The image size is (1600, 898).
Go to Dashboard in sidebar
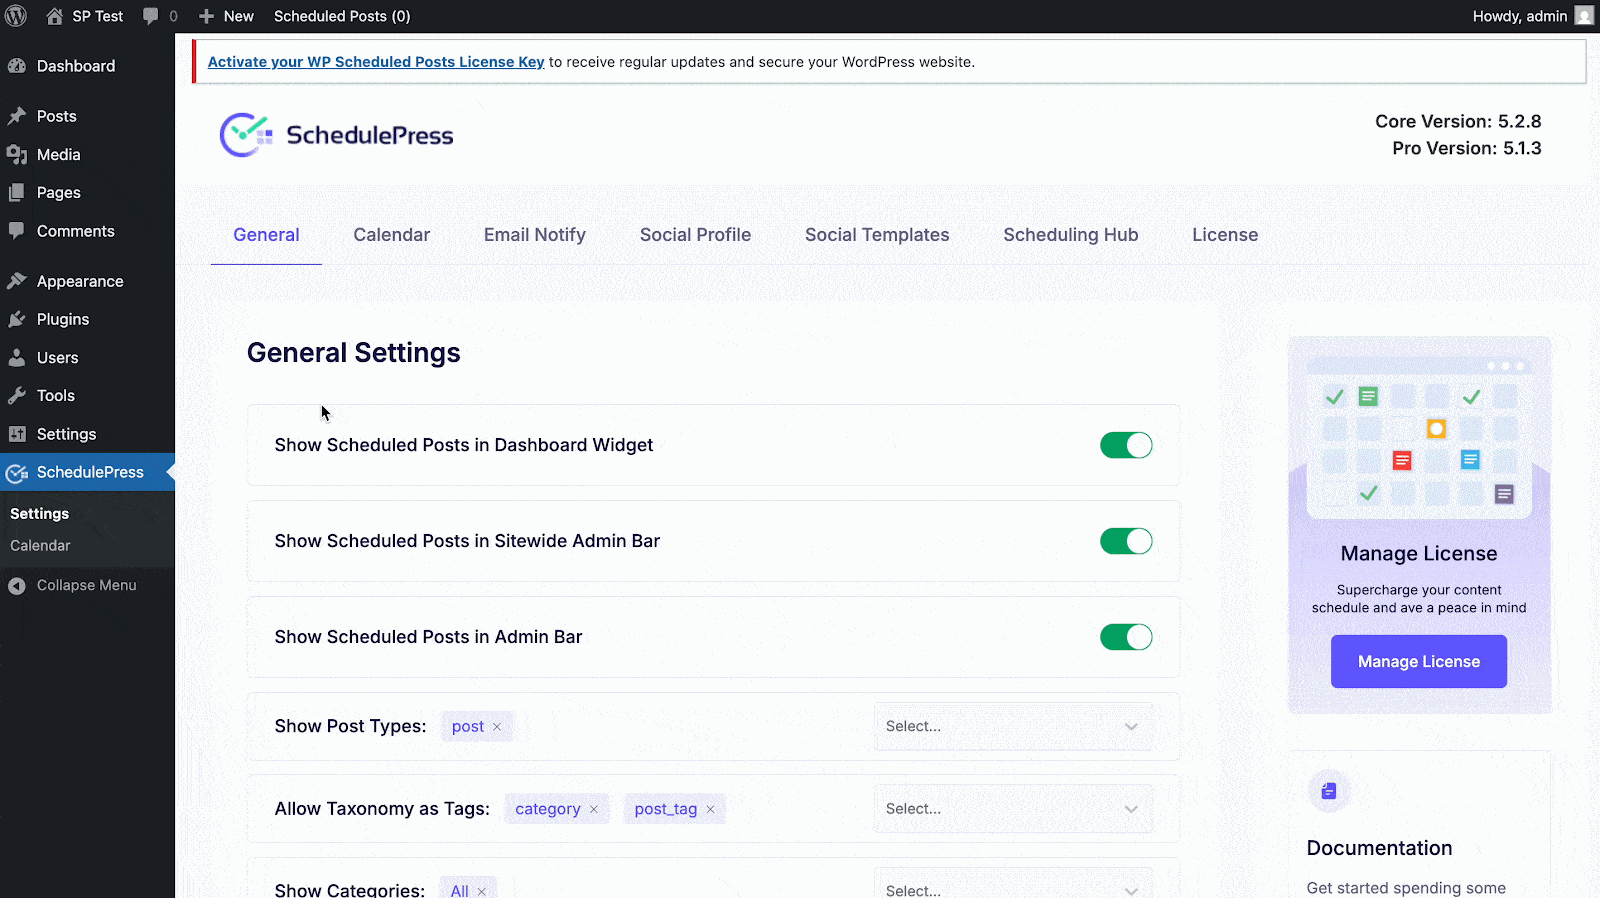tap(76, 66)
